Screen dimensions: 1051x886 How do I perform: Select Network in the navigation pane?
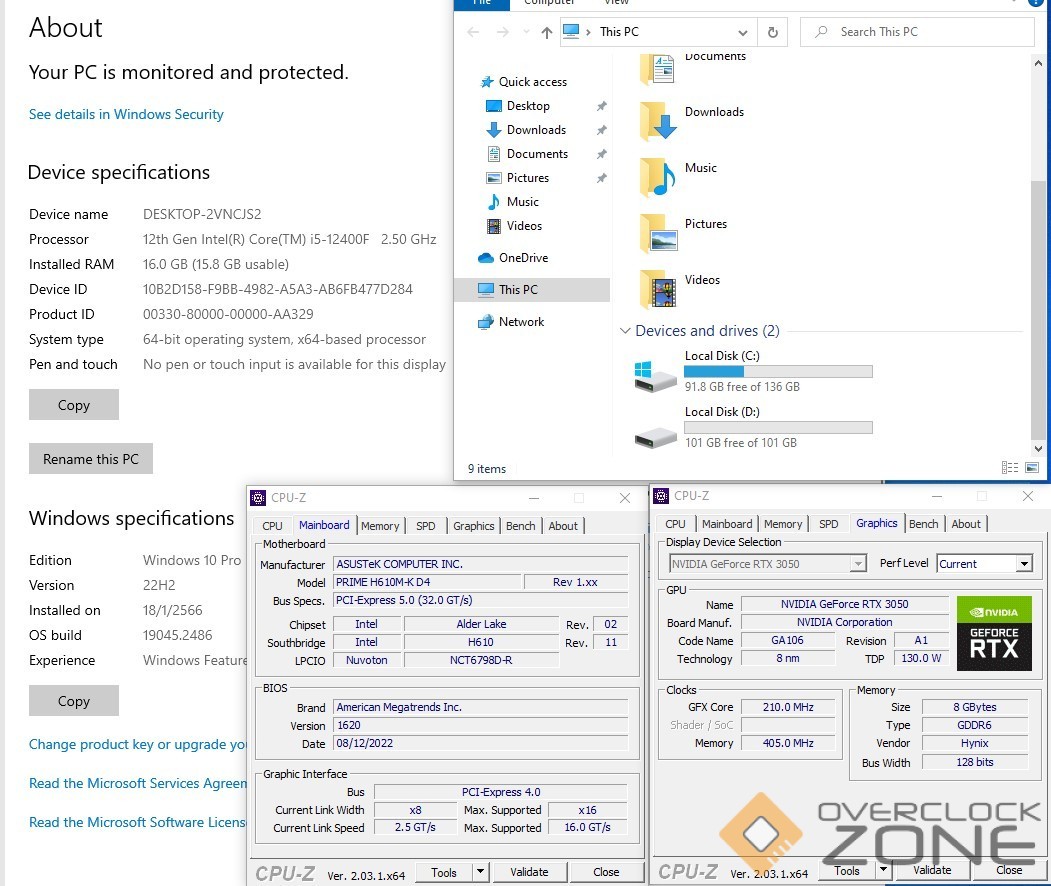[521, 322]
